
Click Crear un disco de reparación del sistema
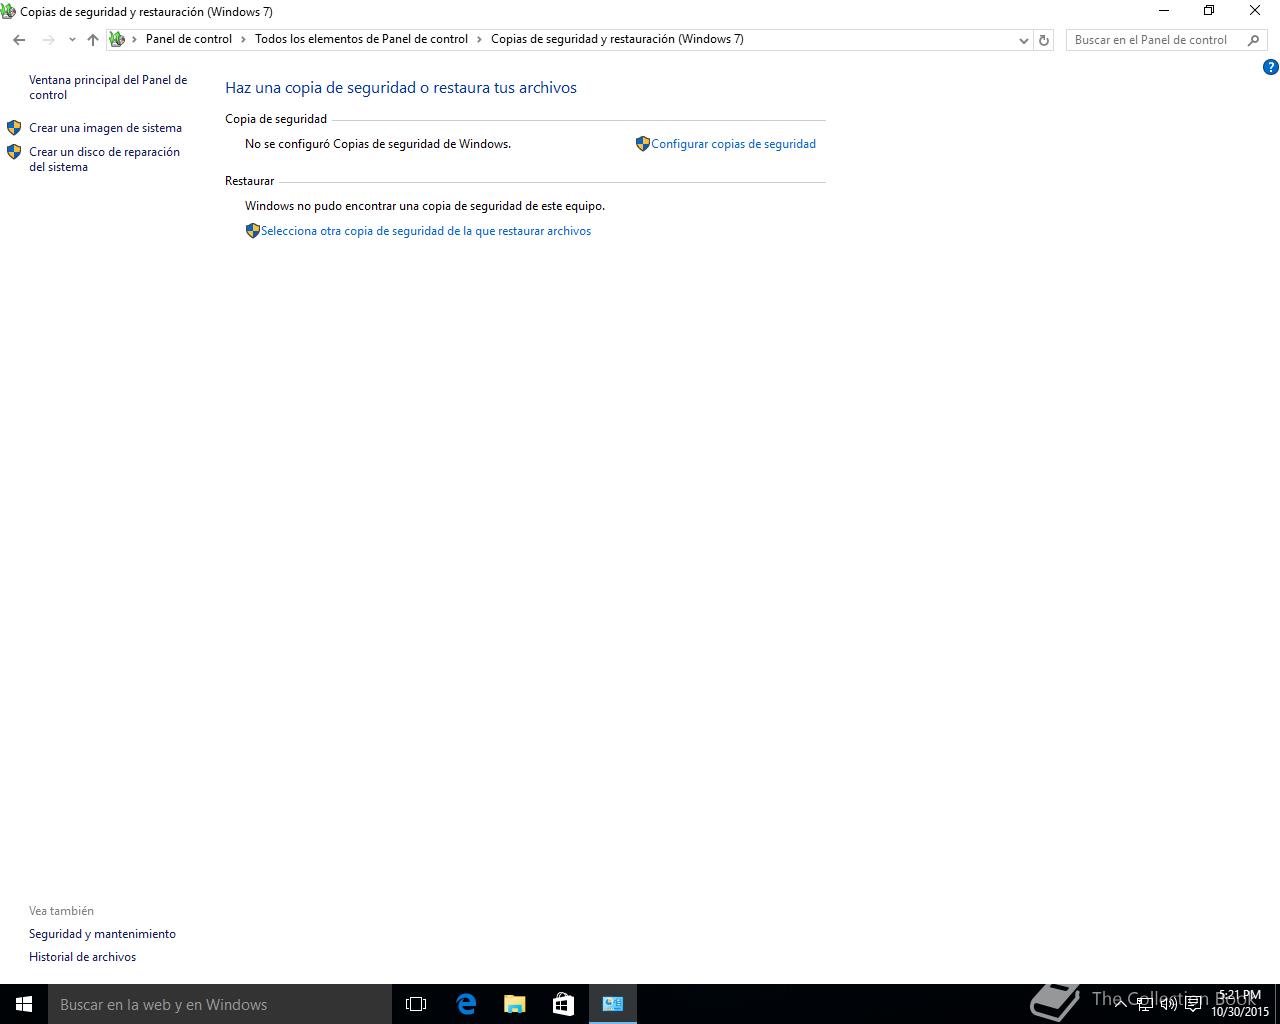click(x=104, y=159)
